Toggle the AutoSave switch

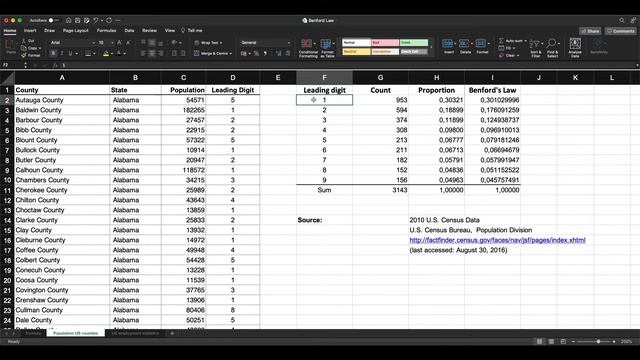53,20
